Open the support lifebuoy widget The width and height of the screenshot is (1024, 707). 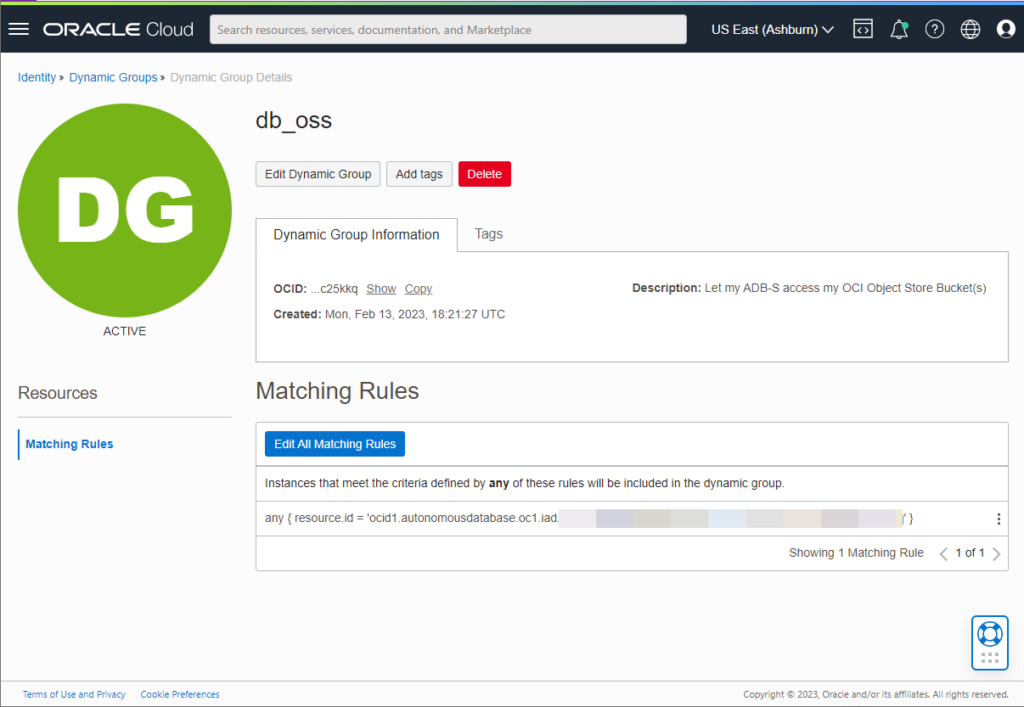click(989, 642)
